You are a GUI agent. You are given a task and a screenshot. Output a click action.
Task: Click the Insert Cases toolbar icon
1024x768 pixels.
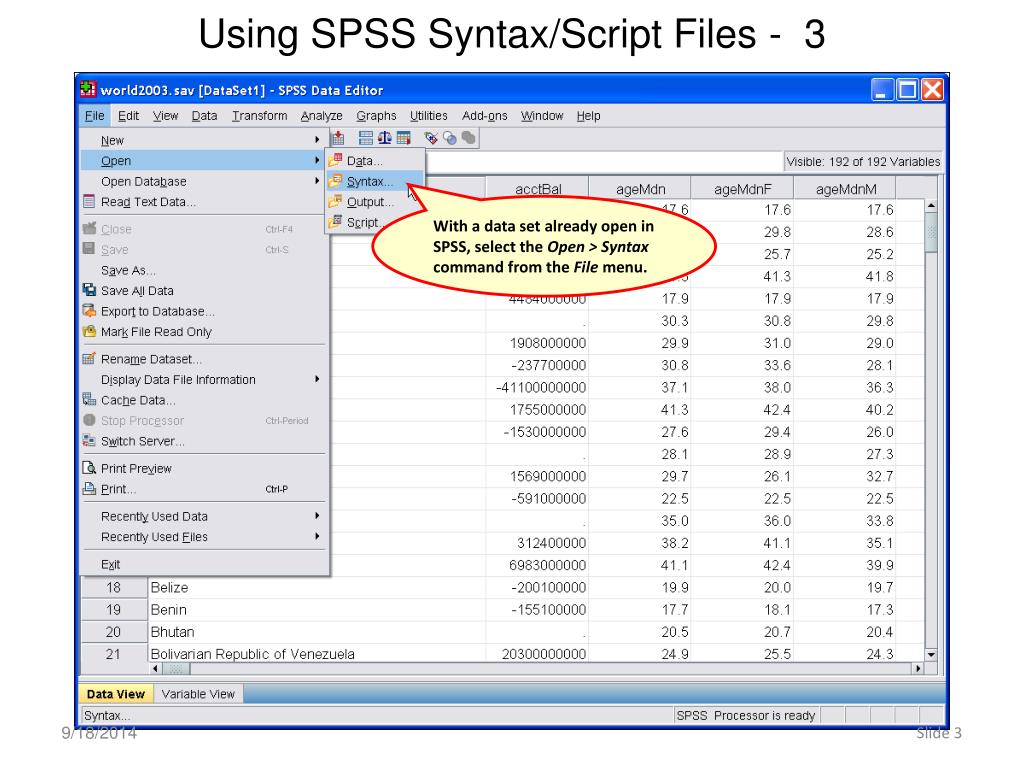pyautogui.click(x=338, y=138)
